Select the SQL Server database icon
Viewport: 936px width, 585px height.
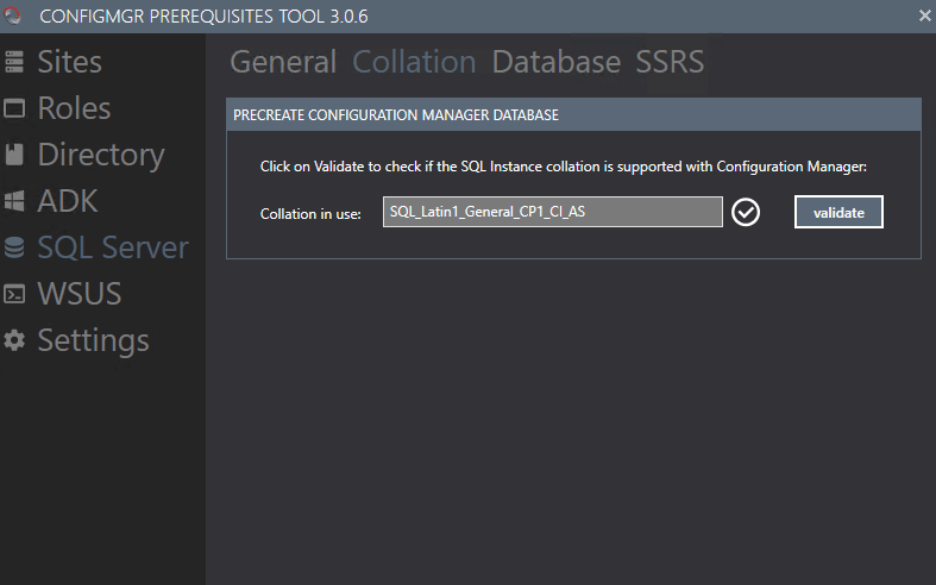pyautogui.click(x=17, y=247)
